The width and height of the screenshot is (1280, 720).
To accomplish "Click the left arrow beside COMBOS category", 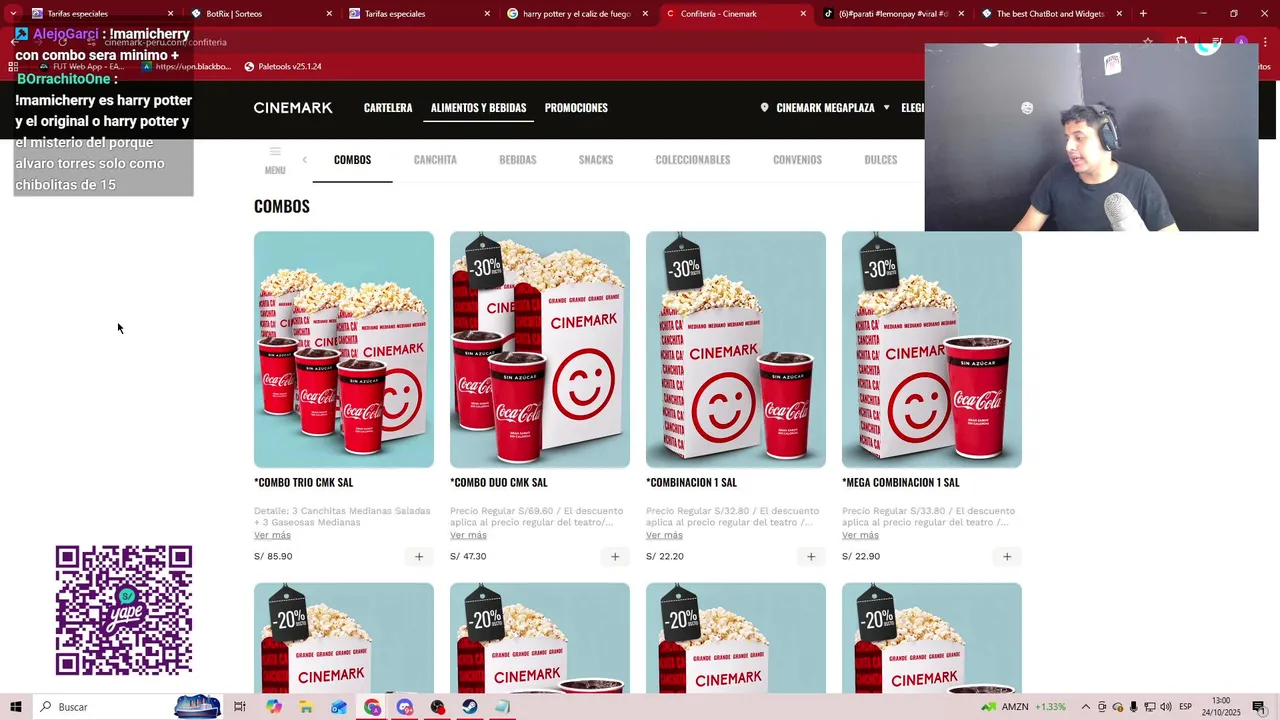I will [x=304, y=159].
